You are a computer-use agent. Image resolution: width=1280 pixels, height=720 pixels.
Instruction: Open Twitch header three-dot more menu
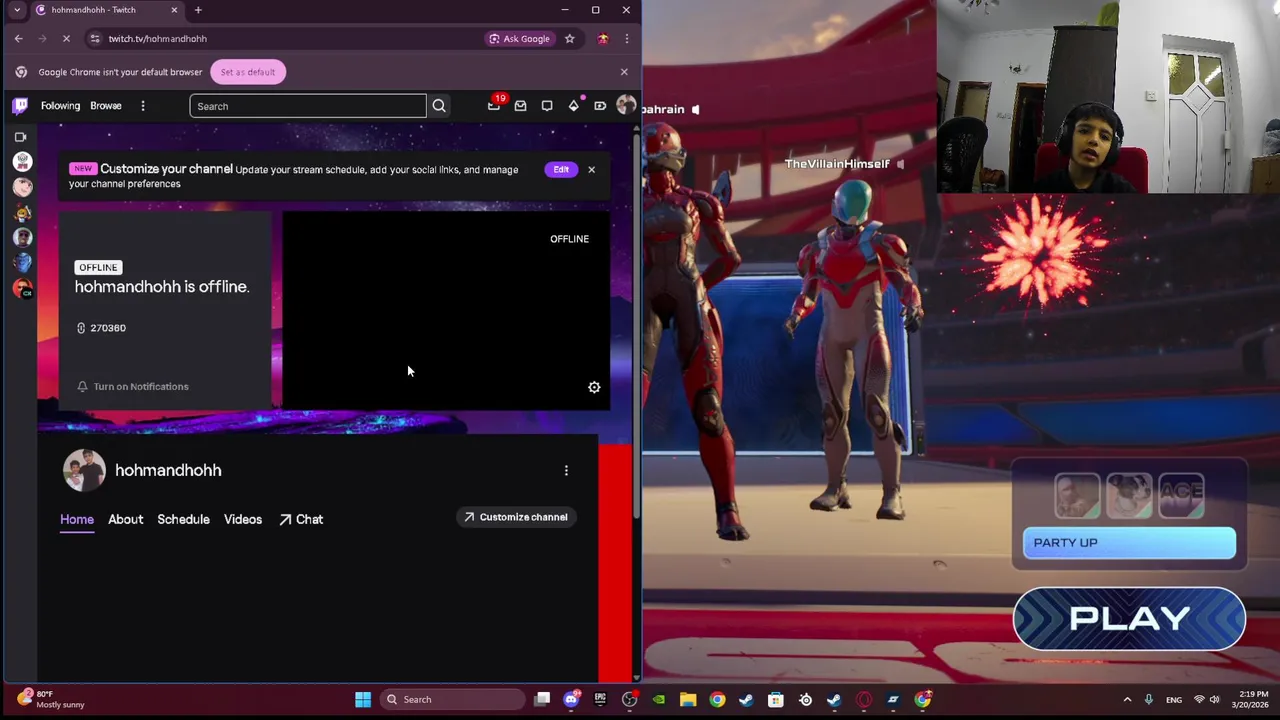(143, 106)
